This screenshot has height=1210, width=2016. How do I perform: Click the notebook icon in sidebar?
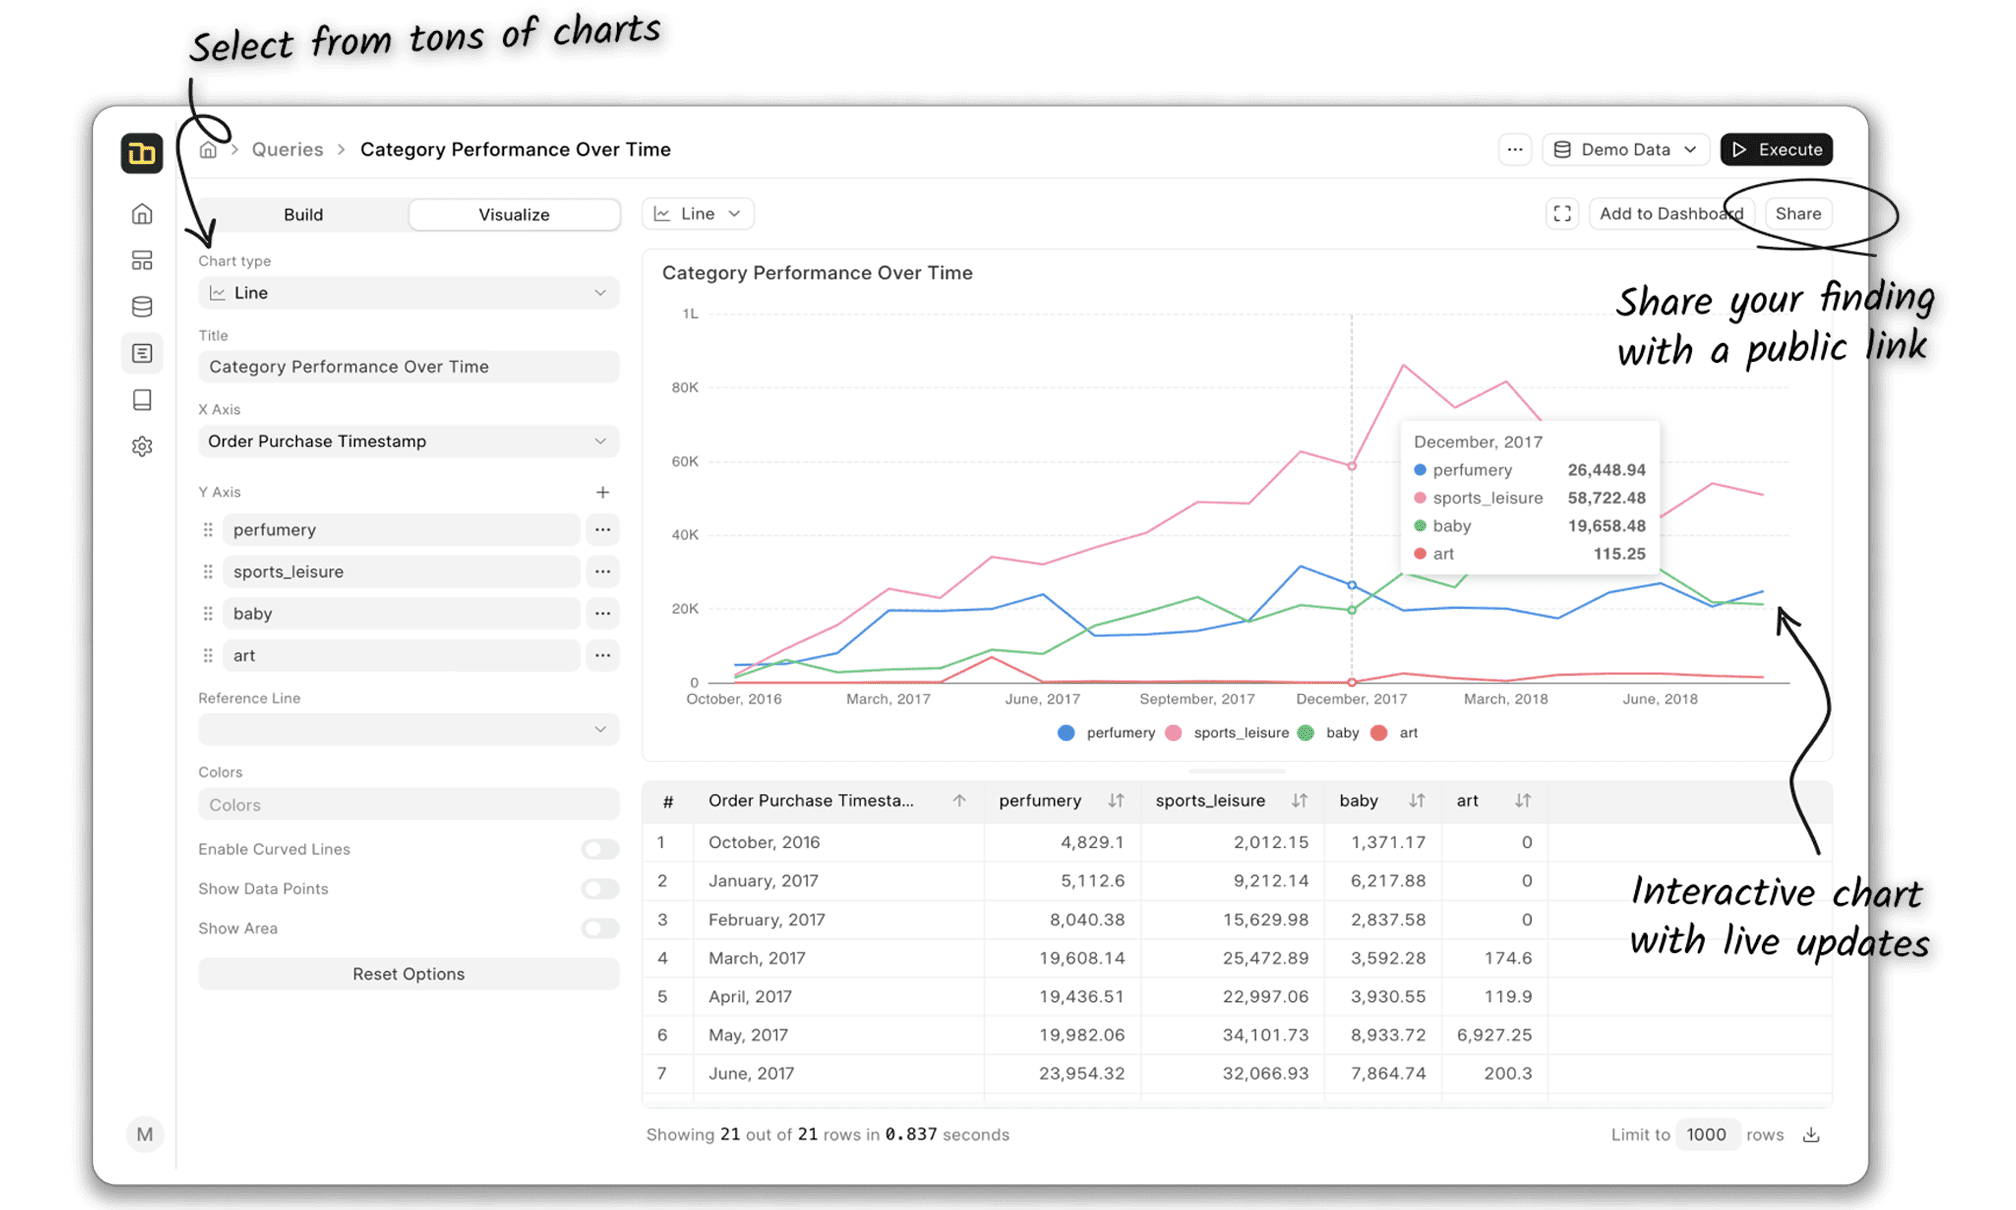click(142, 400)
